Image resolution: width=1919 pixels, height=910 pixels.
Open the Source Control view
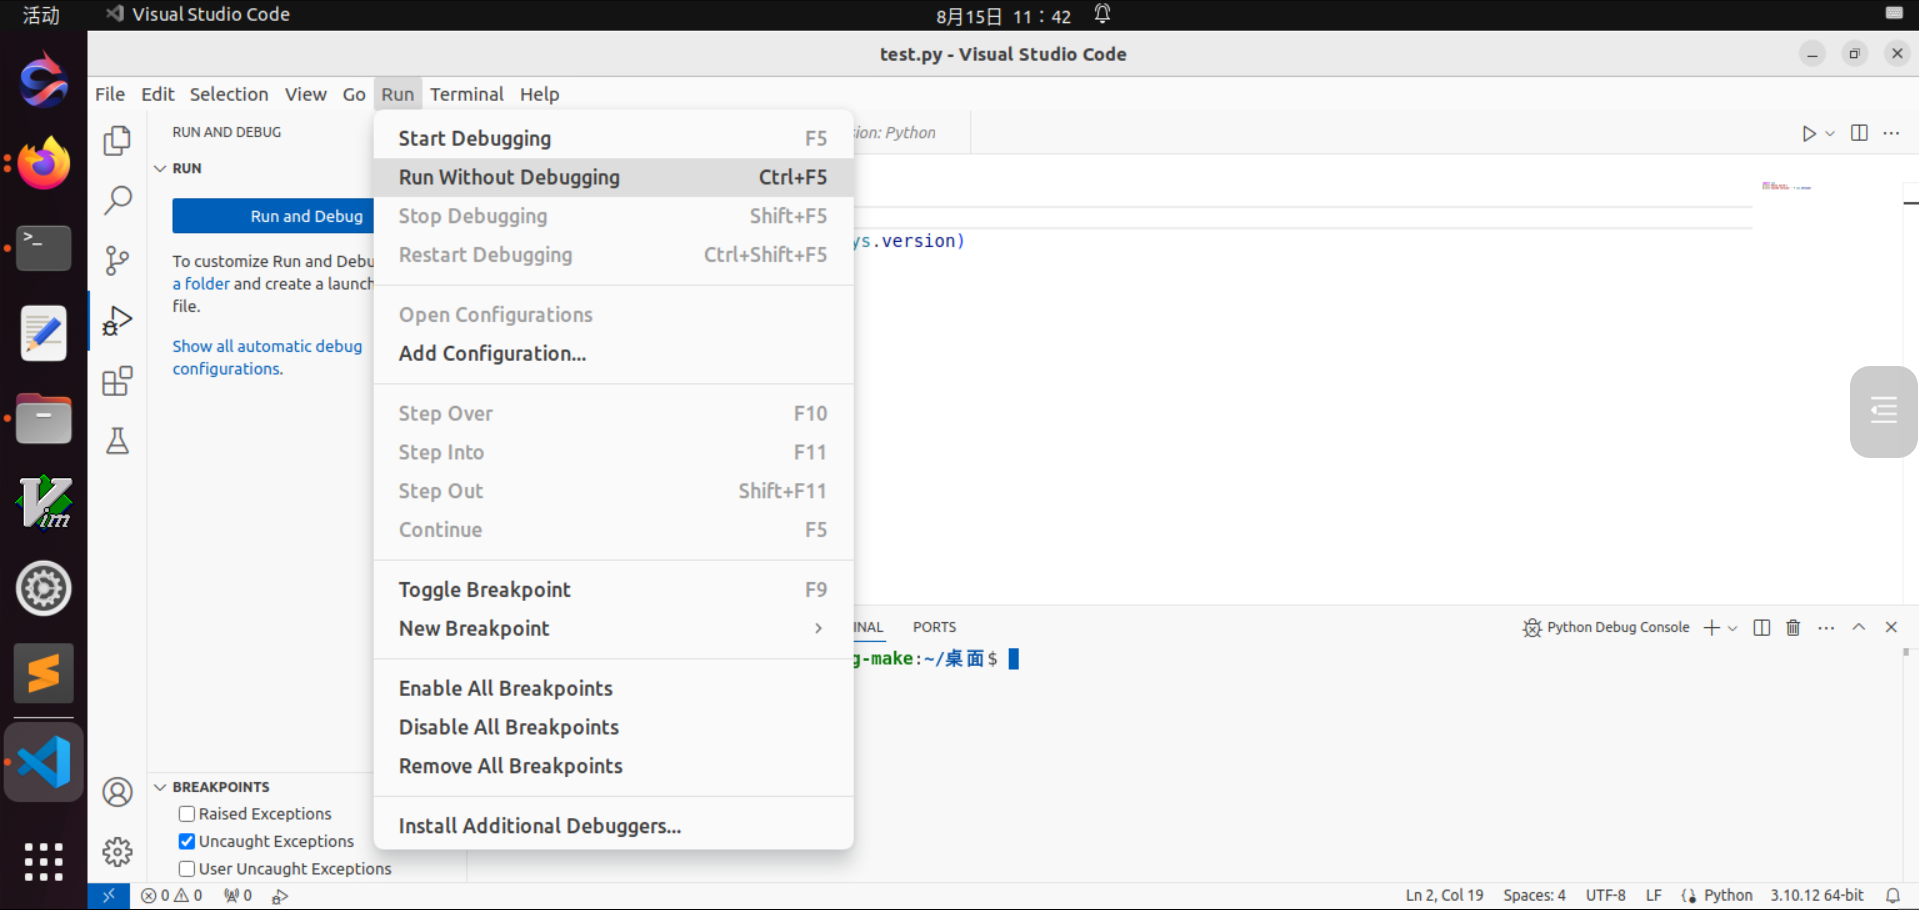click(117, 261)
